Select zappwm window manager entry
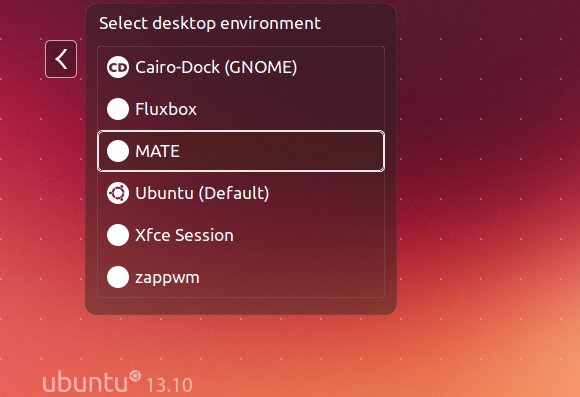The image size is (580, 397). (241, 277)
